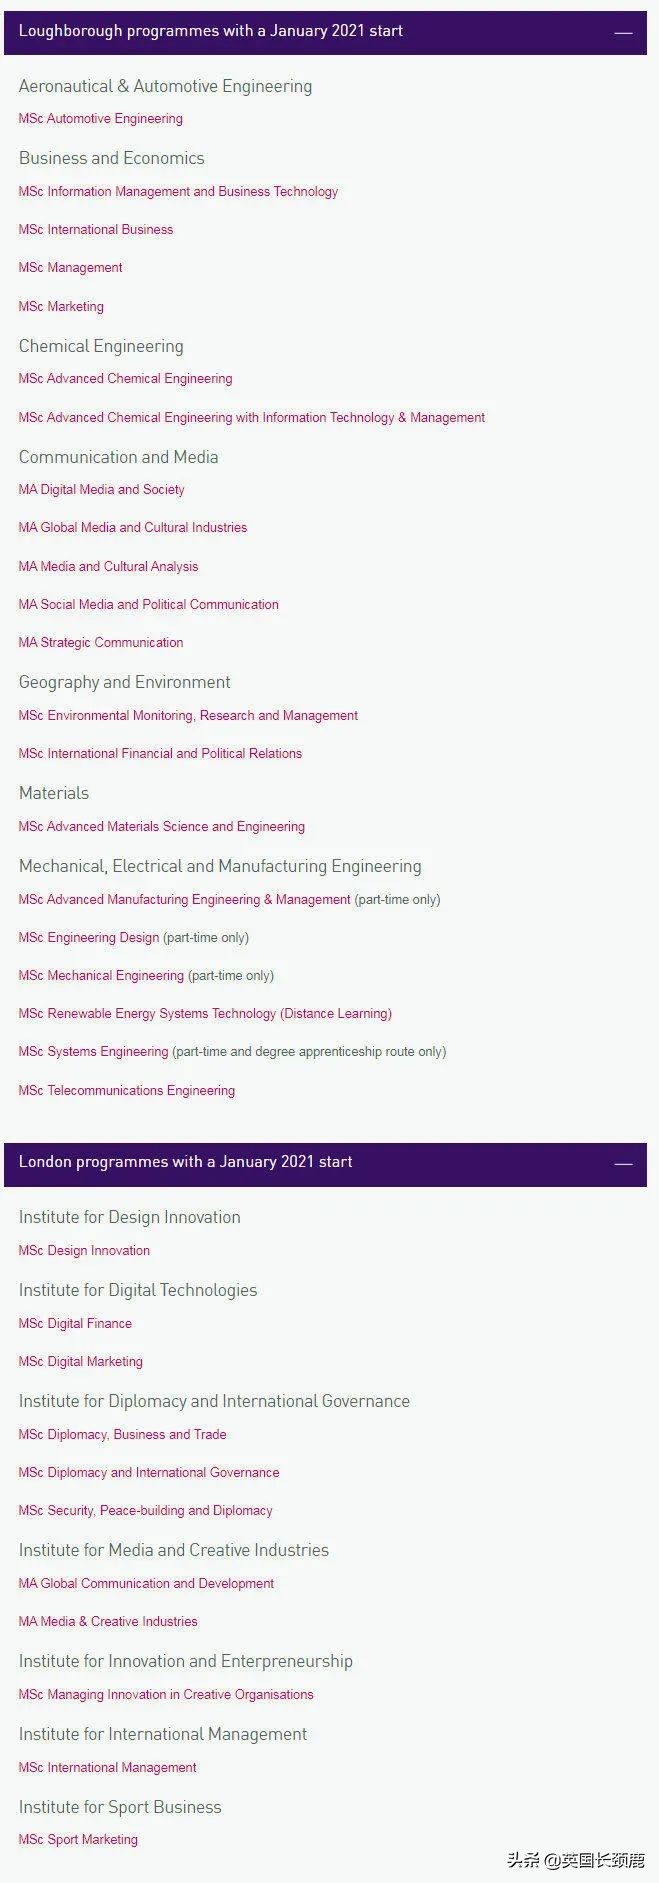Open MSc Design Innovation link
This screenshot has height=1883, width=659.
84,1251
